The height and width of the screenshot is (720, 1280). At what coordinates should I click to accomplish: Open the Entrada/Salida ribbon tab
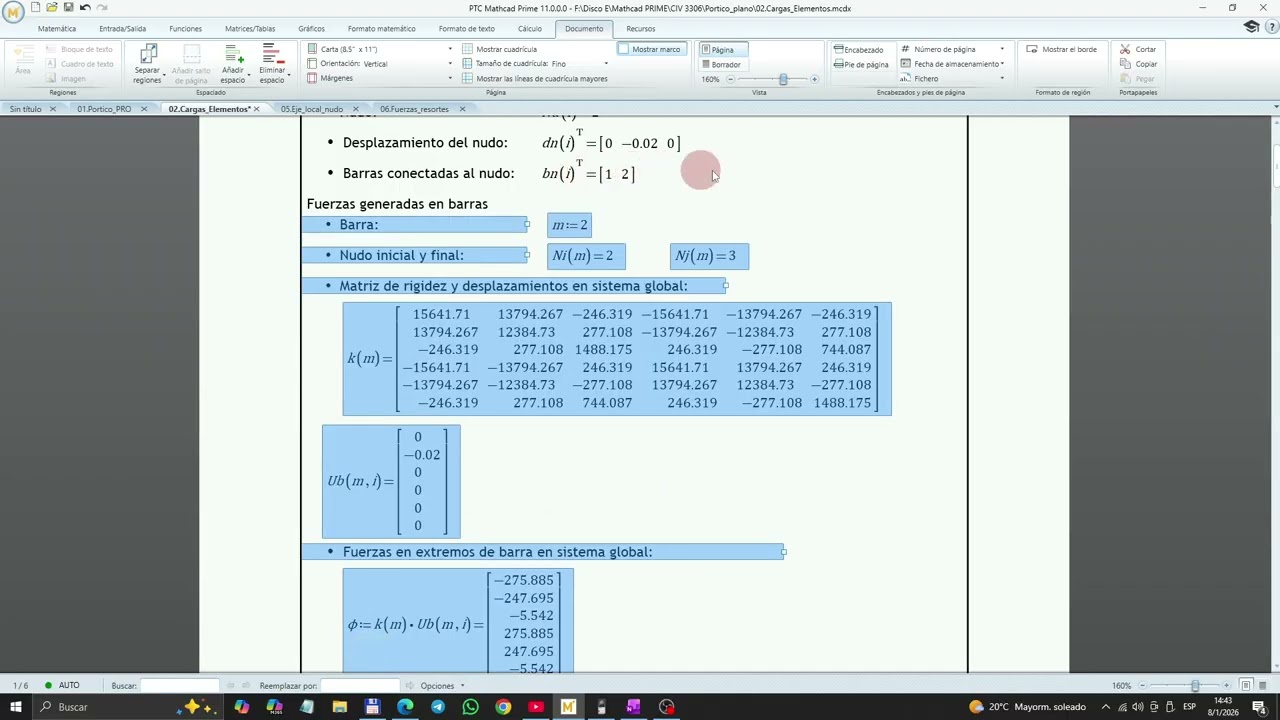[x=122, y=28]
